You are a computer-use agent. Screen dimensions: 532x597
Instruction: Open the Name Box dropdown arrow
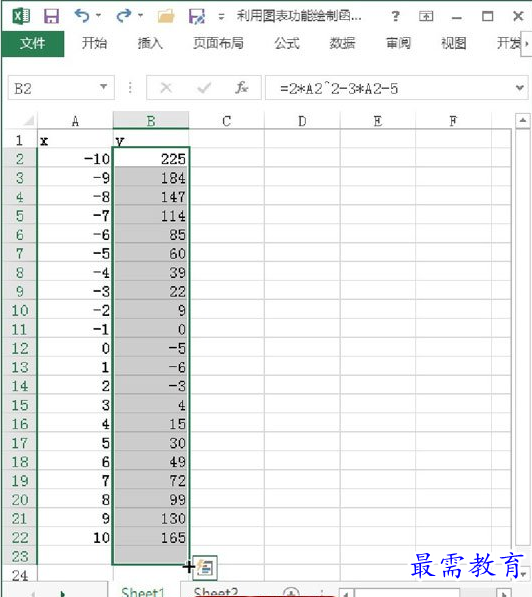103,87
